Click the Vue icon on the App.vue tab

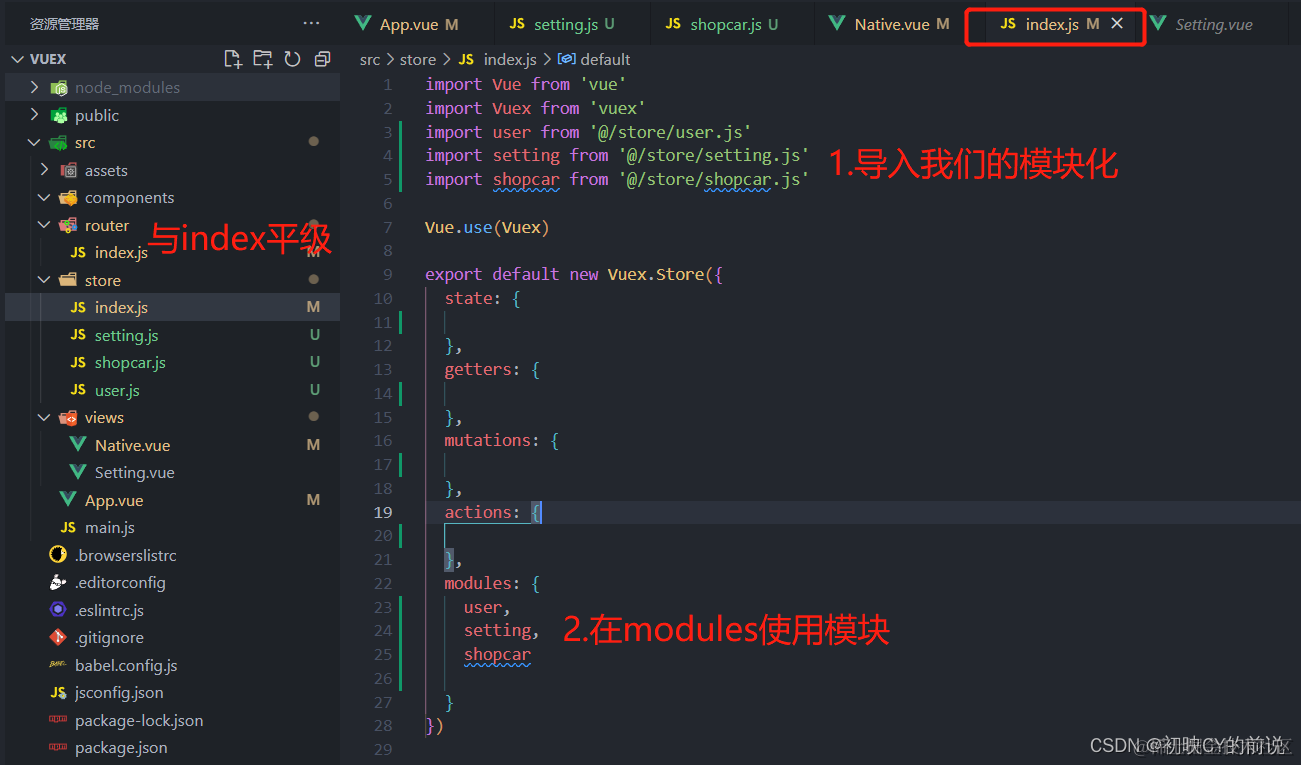pos(363,24)
